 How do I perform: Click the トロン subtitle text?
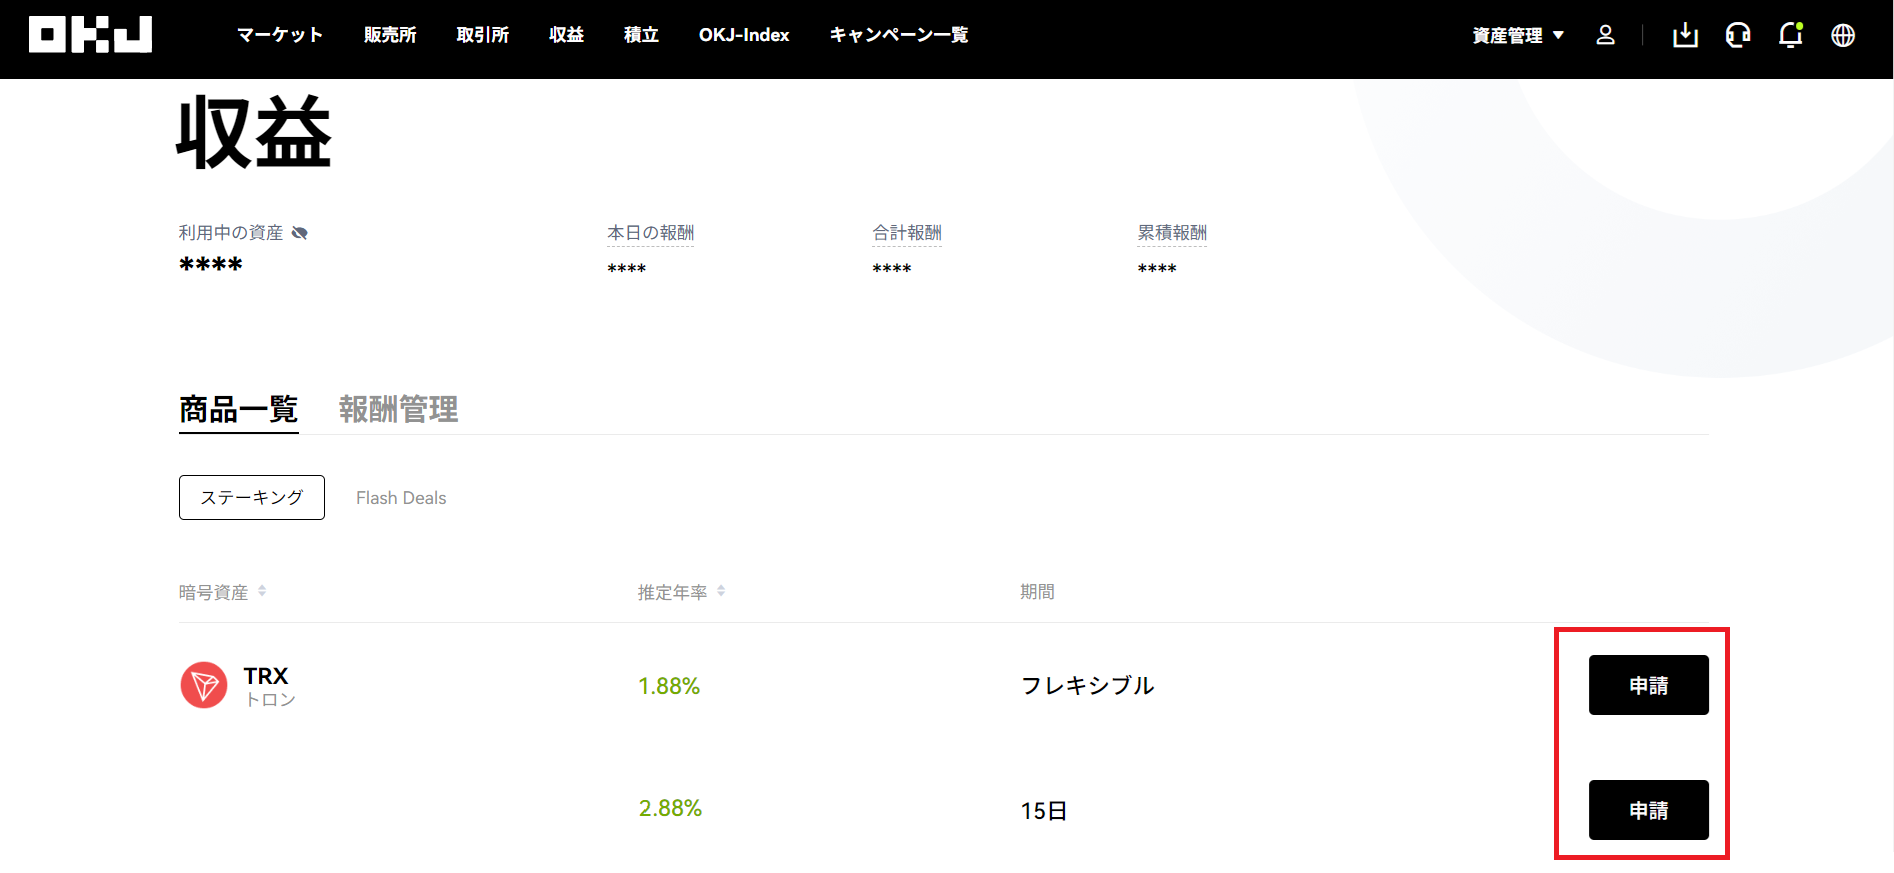(x=271, y=700)
